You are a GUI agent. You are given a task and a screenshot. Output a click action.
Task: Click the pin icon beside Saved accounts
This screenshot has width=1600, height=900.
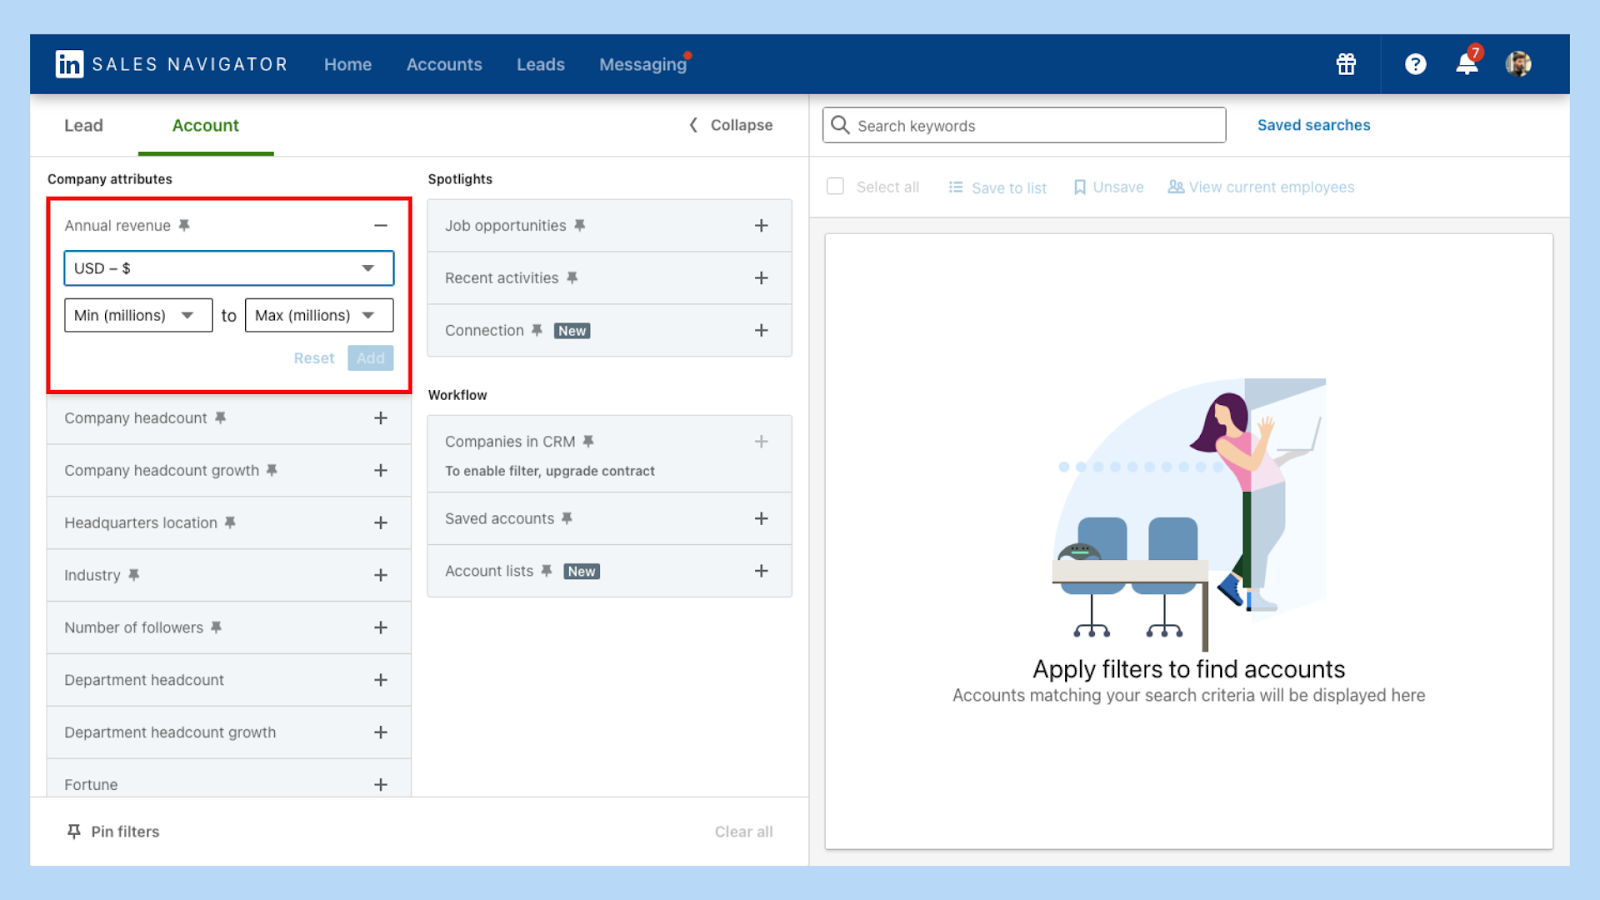point(567,518)
